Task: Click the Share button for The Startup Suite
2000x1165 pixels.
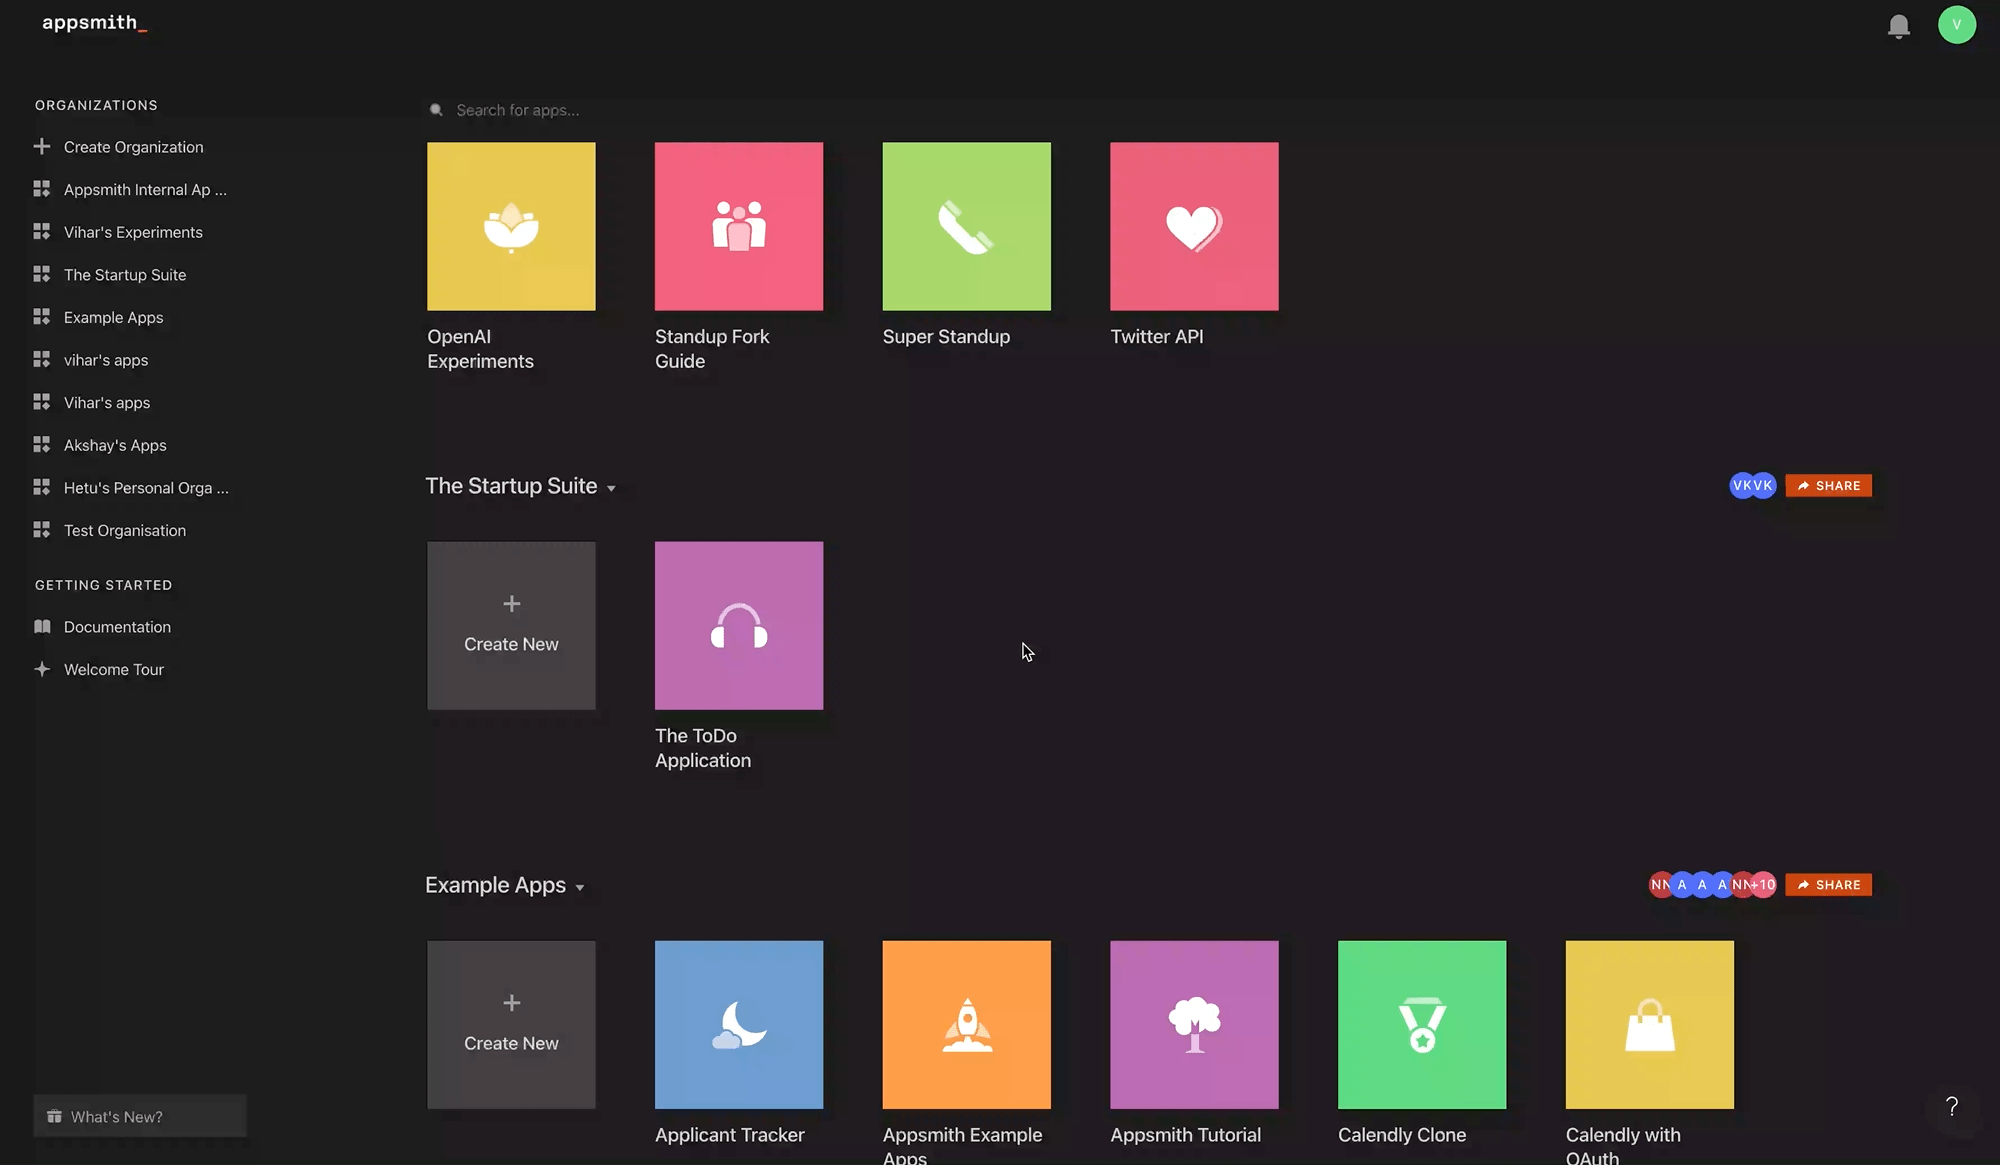Action: 1828,485
